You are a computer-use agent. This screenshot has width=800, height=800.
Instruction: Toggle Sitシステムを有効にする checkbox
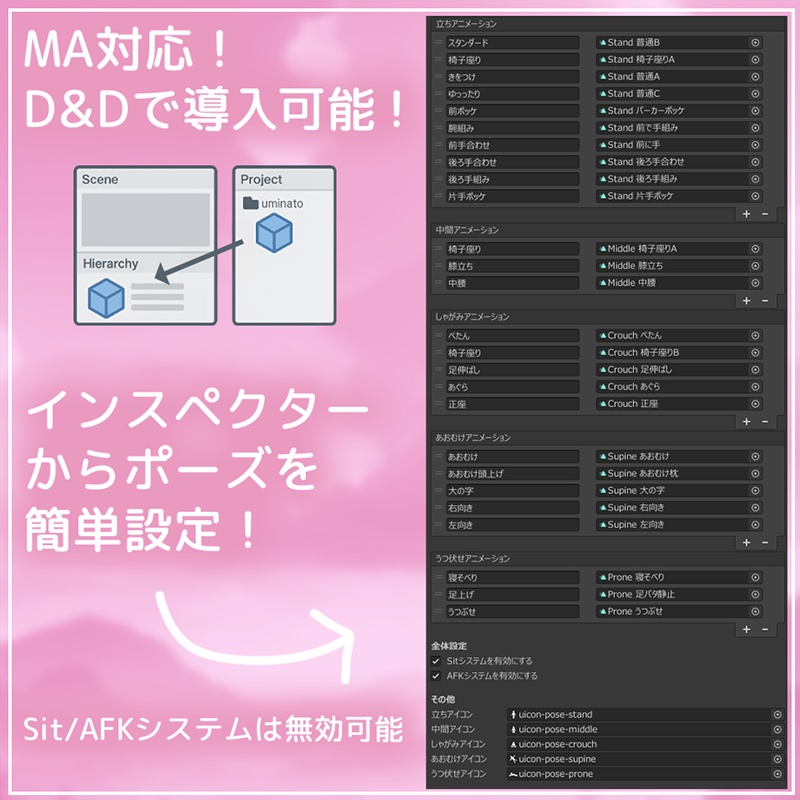click(x=436, y=661)
